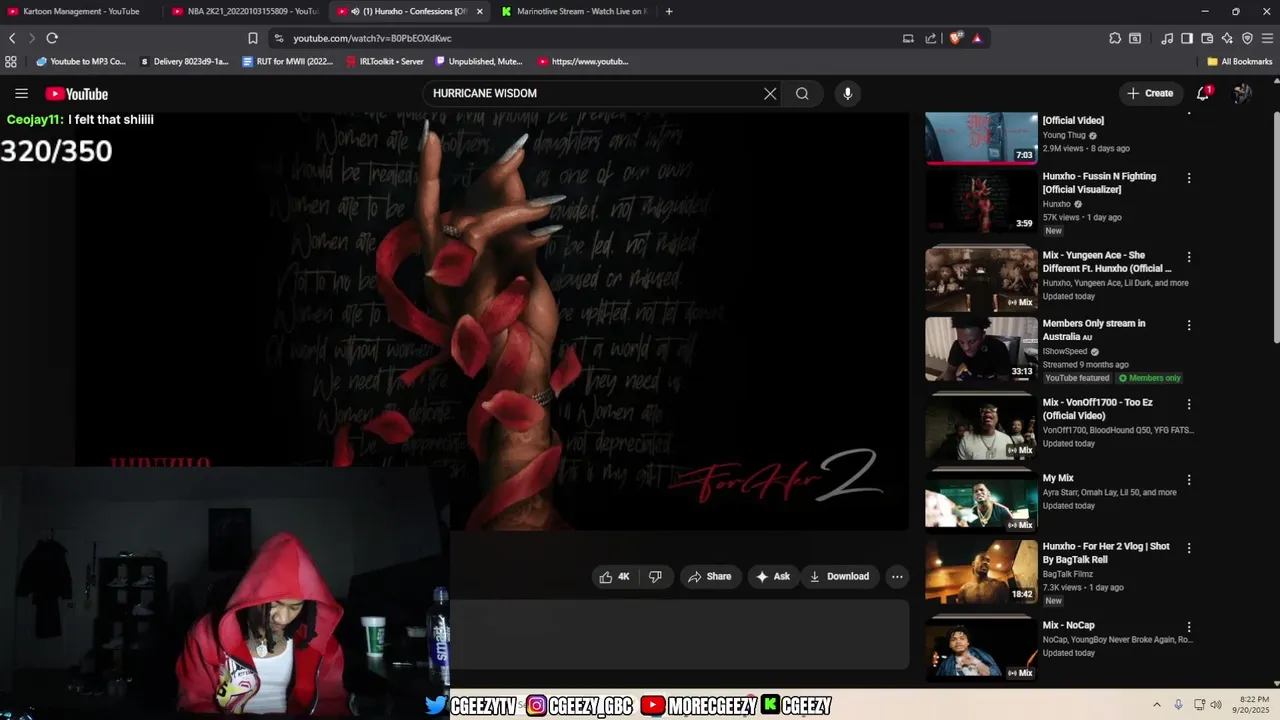Viewport: 1280px width, 720px height.
Task: Open Brave Wallet icon
Action: 1207,38
